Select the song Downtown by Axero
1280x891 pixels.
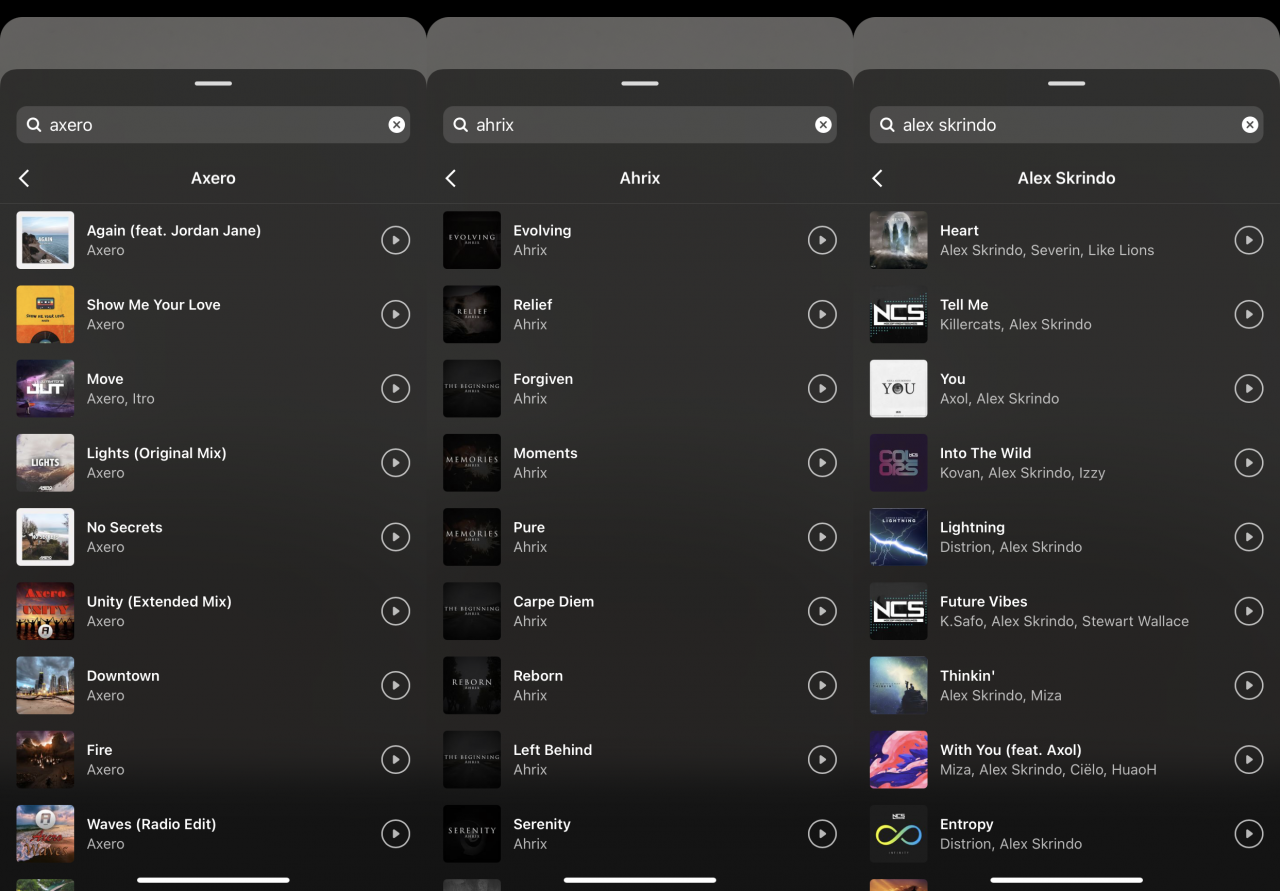click(123, 685)
